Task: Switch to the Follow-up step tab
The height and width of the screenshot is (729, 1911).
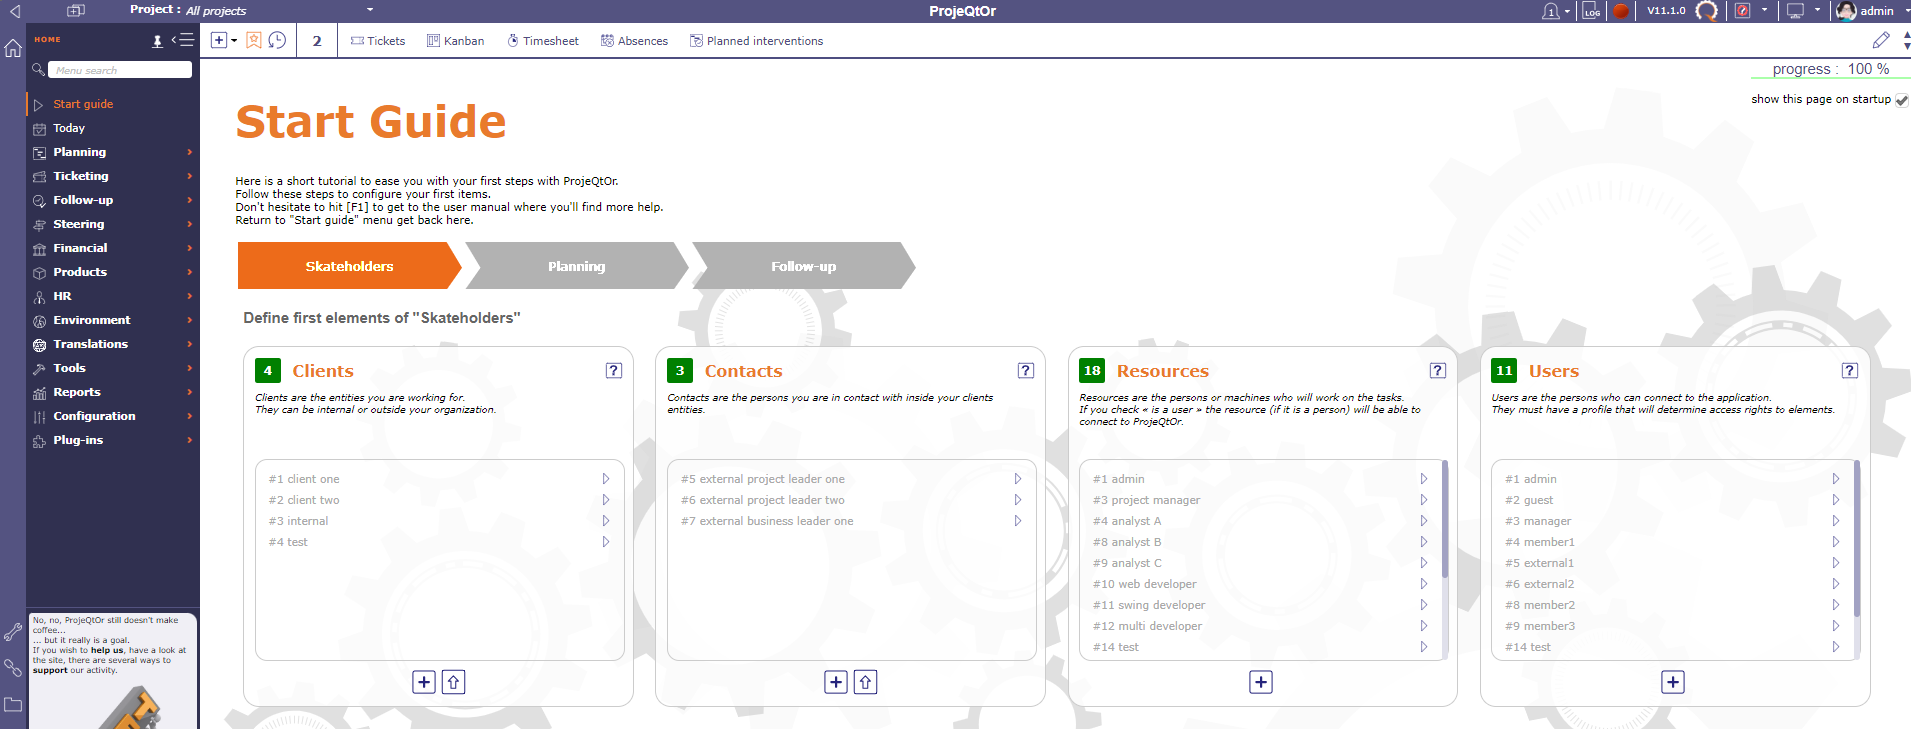Action: [803, 266]
